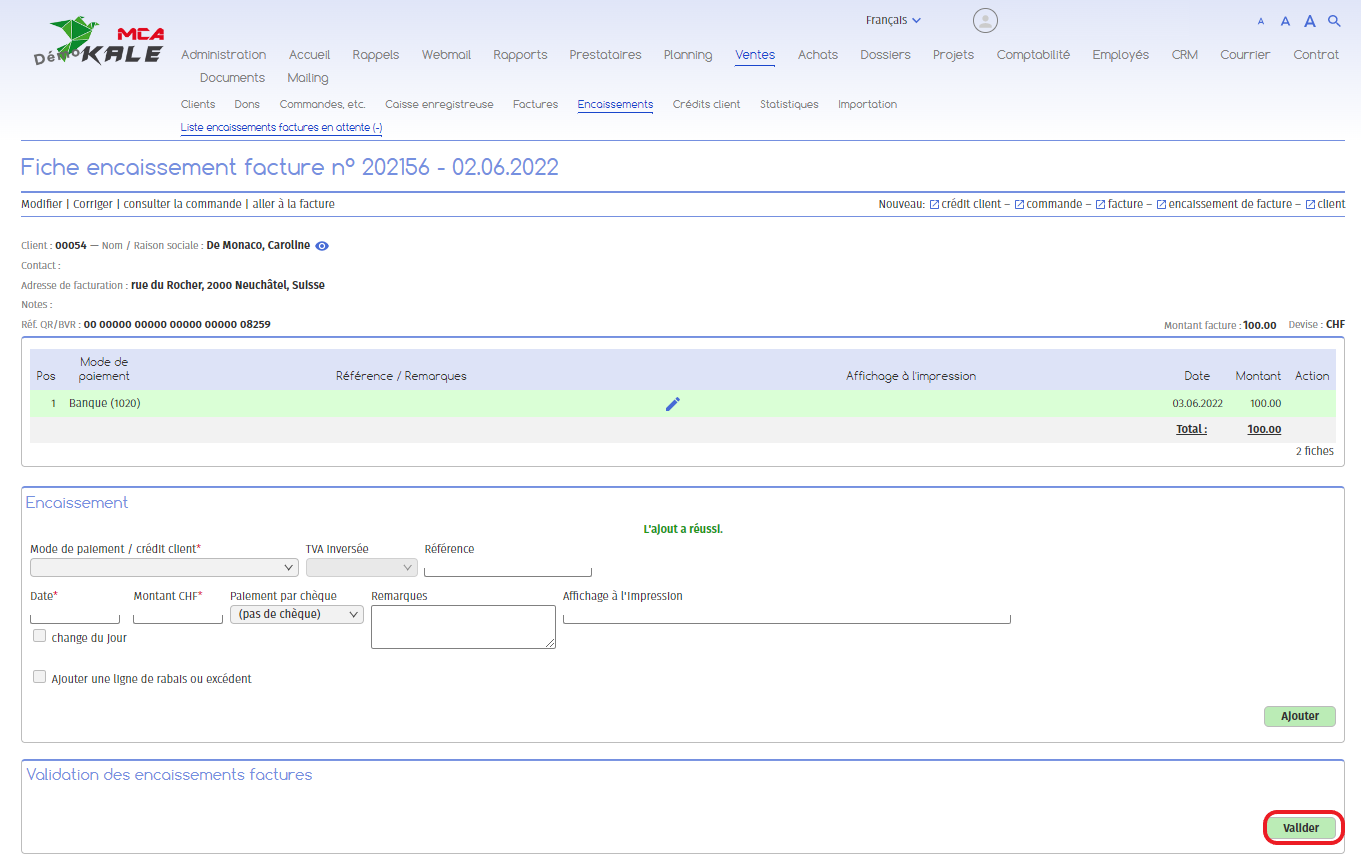
Task: Expand the Paiement par chèque dropdown
Action: pos(296,614)
